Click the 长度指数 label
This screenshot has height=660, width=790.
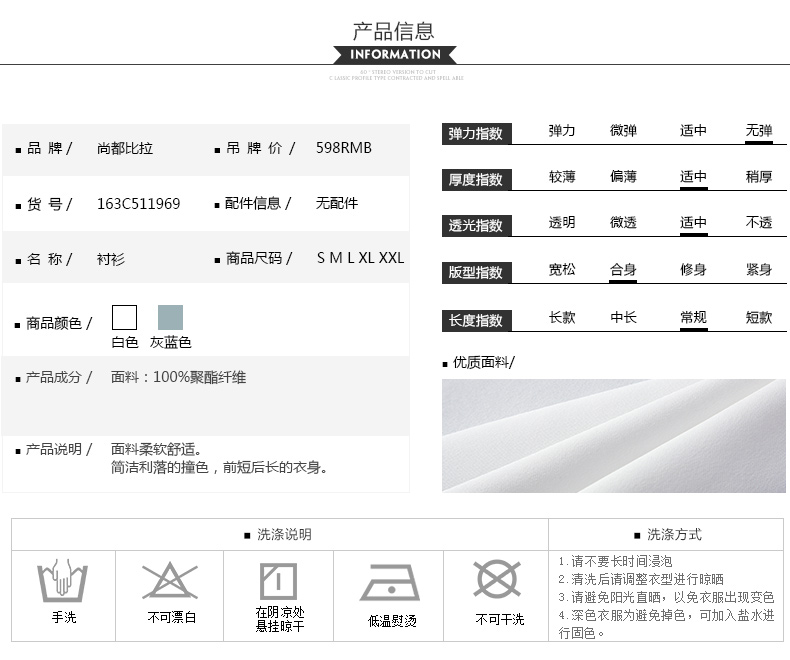coord(476,320)
